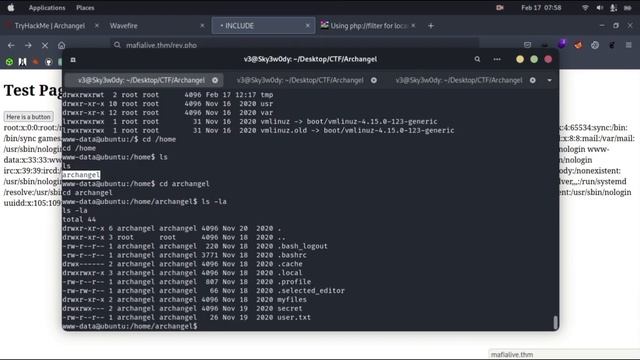Open the battery status indicator

click(x=628, y=8)
